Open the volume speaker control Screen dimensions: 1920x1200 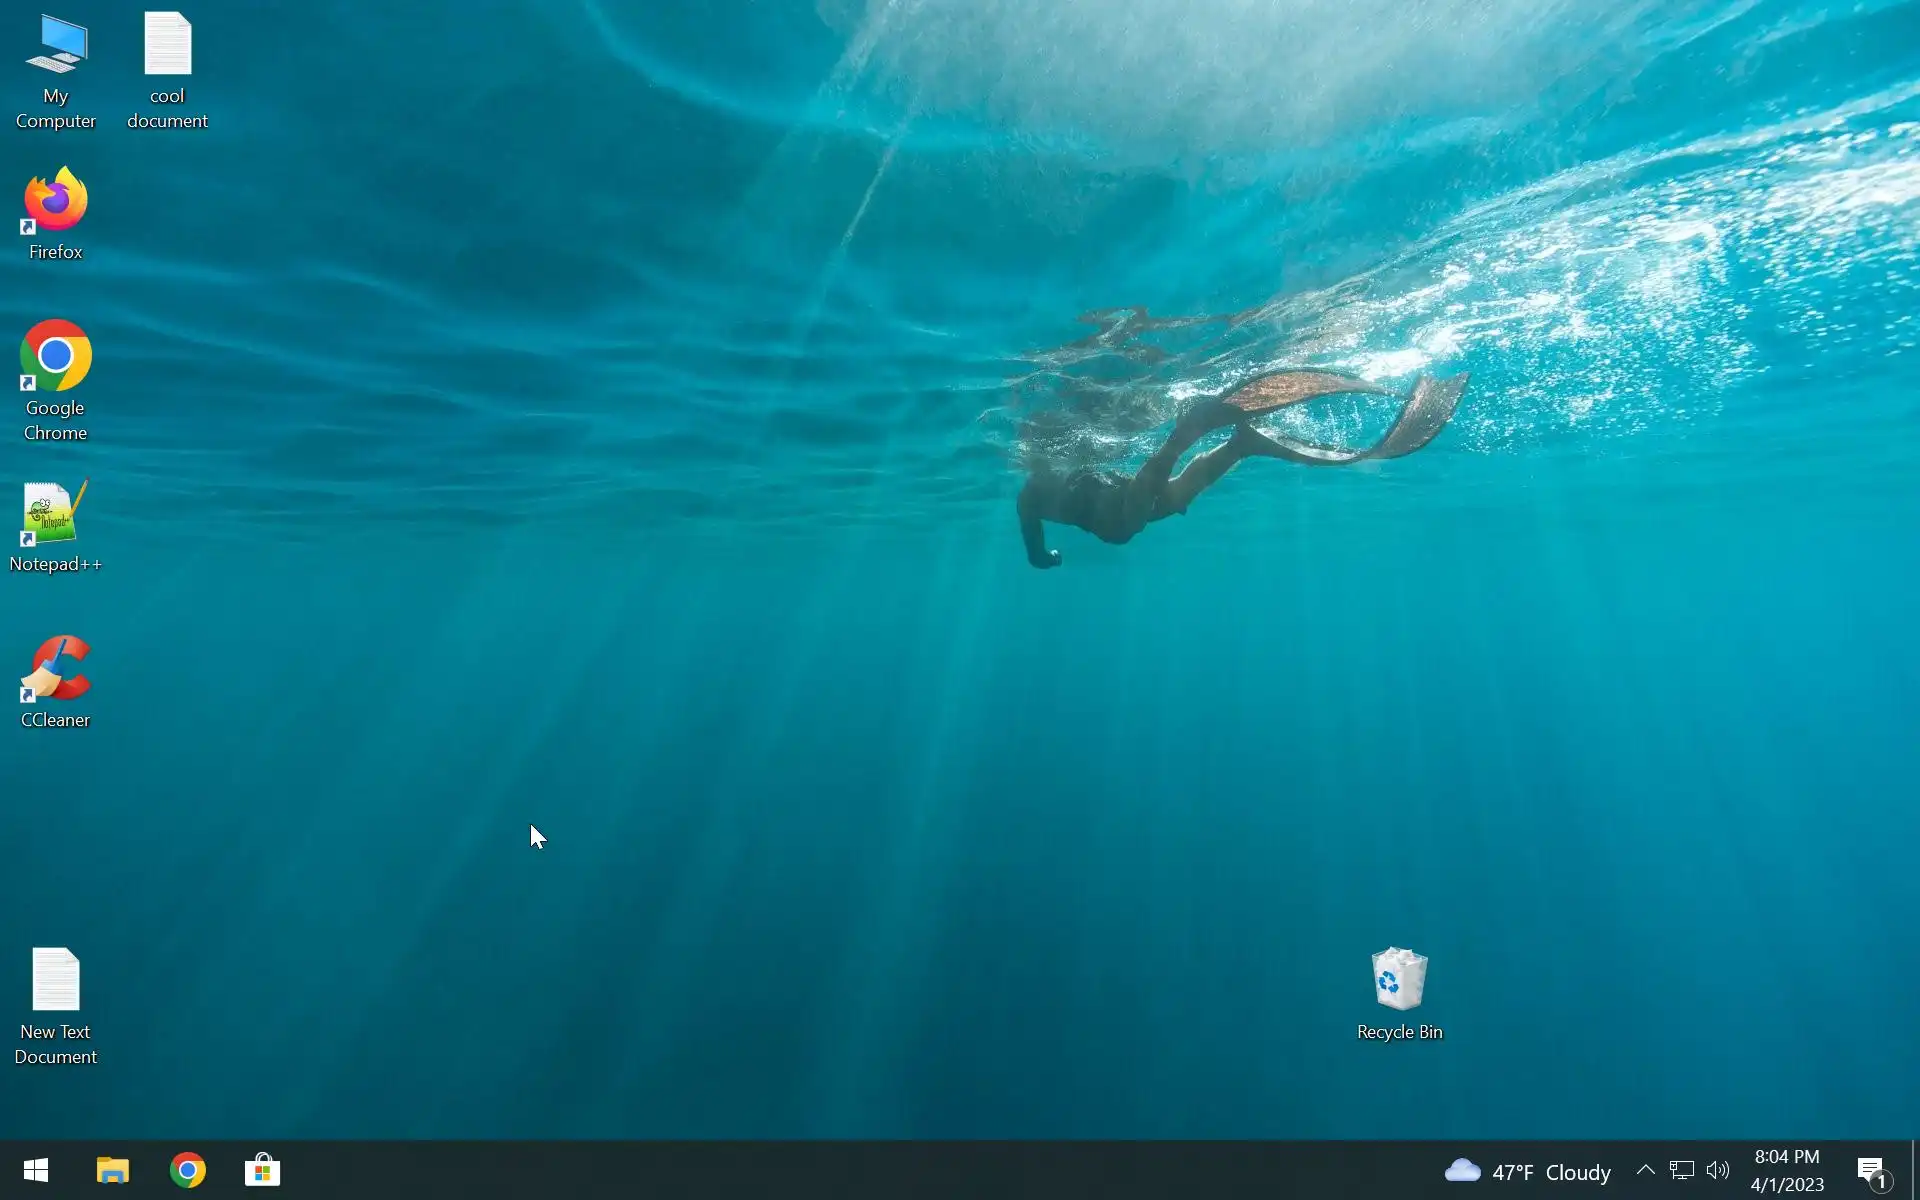[x=1718, y=1170]
